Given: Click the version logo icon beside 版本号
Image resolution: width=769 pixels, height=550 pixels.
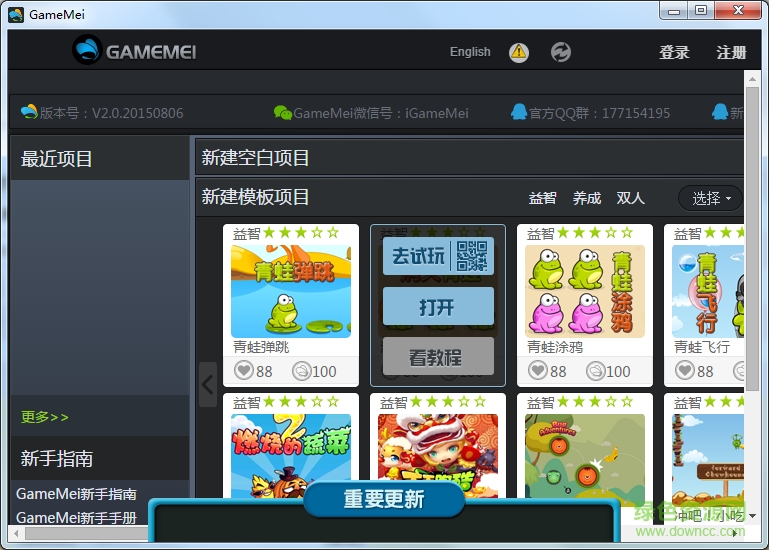Looking at the screenshot, I should click(x=29, y=112).
